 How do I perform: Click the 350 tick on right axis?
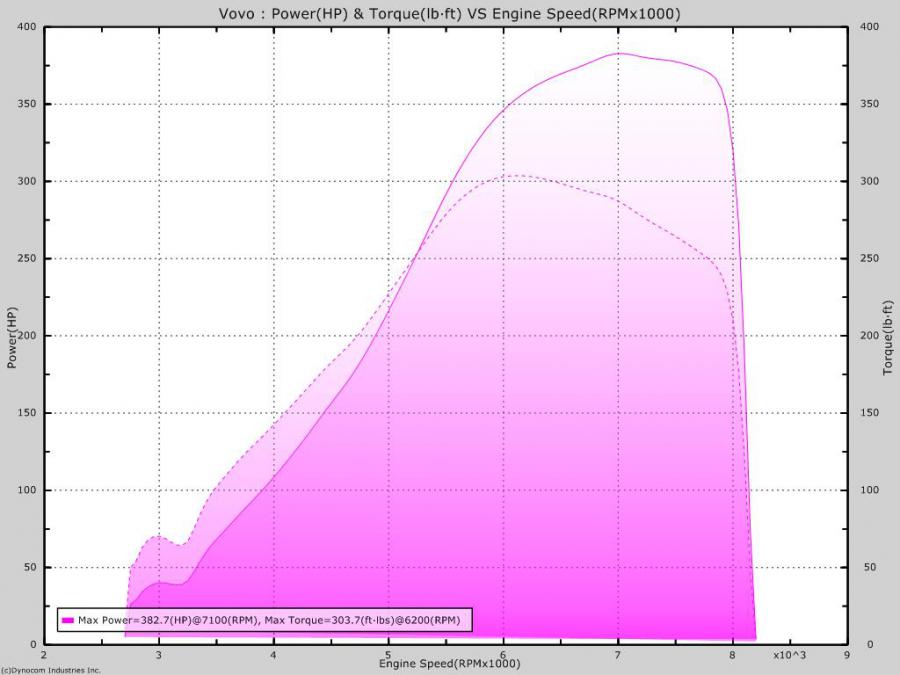tap(868, 104)
